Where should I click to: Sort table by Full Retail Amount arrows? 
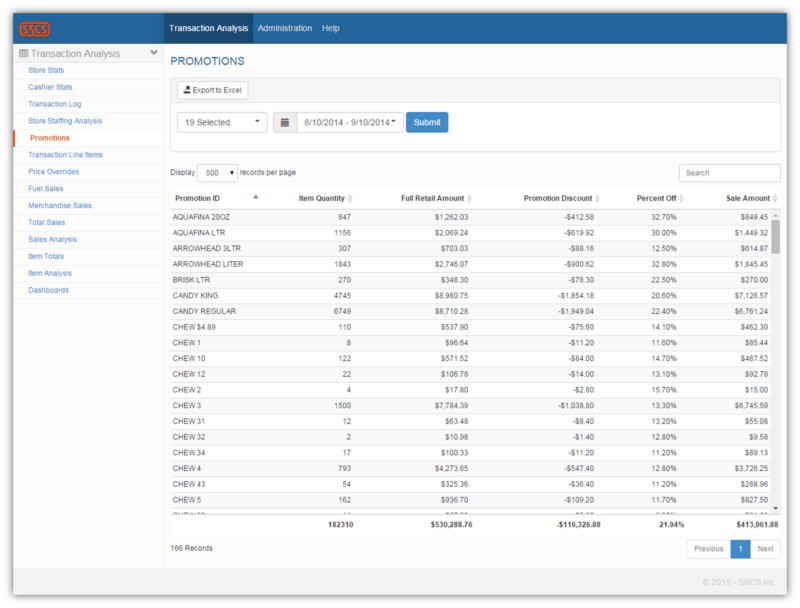coord(469,198)
